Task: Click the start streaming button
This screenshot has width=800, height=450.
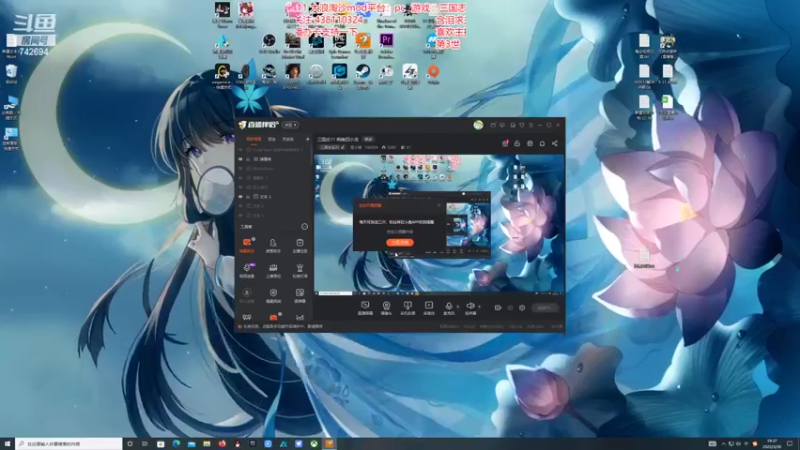Action: point(545,308)
